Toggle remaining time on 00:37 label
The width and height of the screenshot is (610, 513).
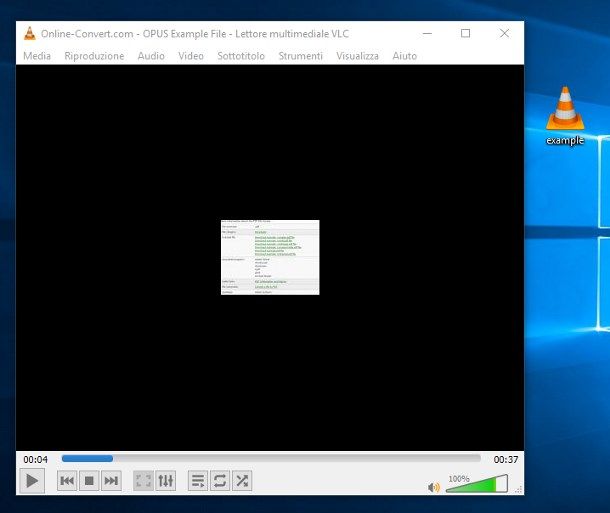[506, 460]
